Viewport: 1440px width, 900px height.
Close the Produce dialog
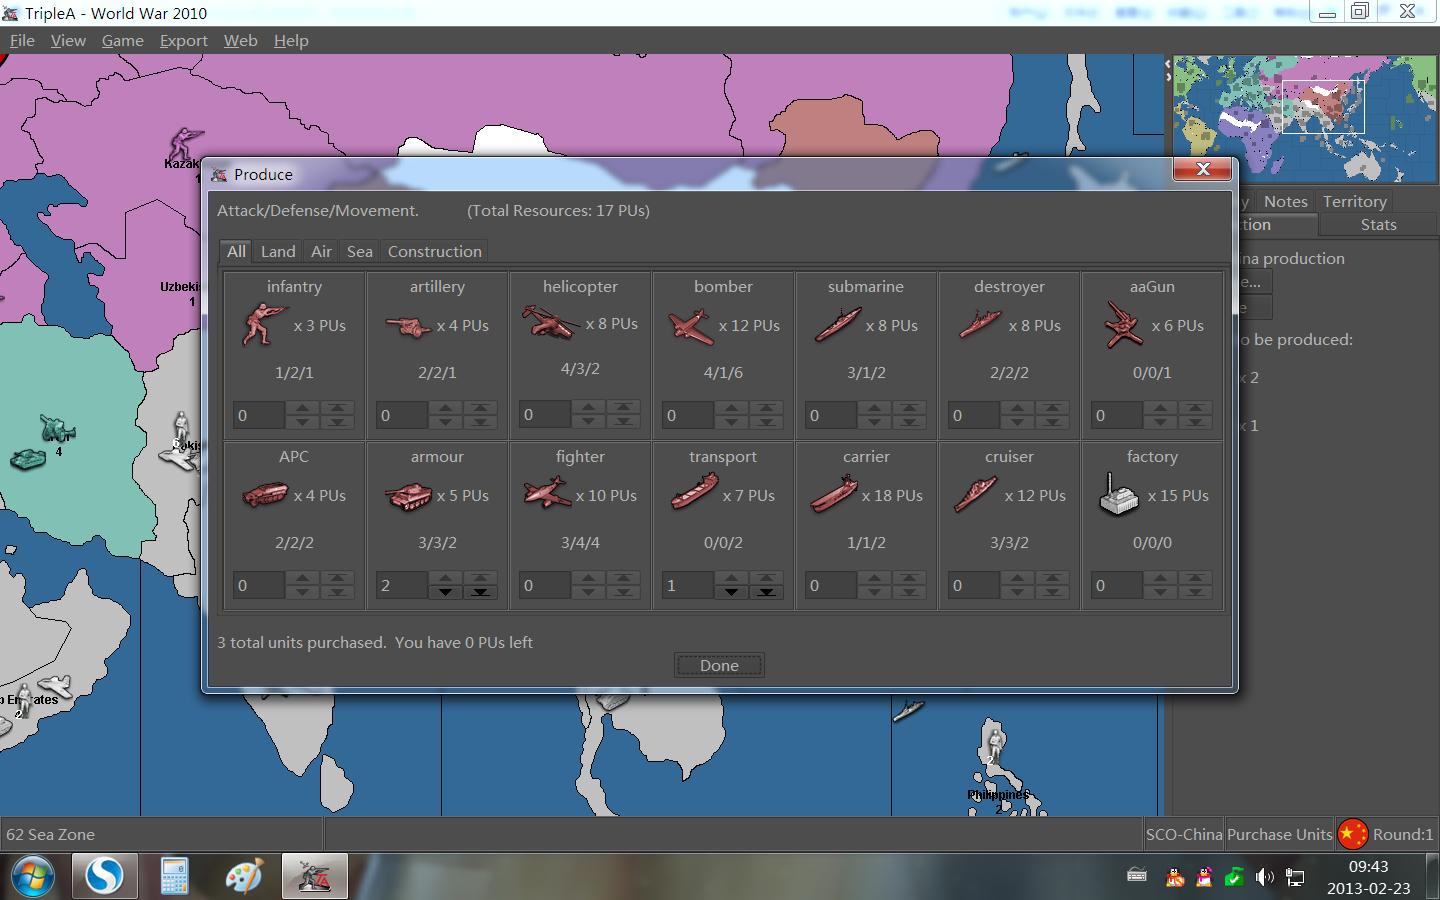click(1203, 169)
